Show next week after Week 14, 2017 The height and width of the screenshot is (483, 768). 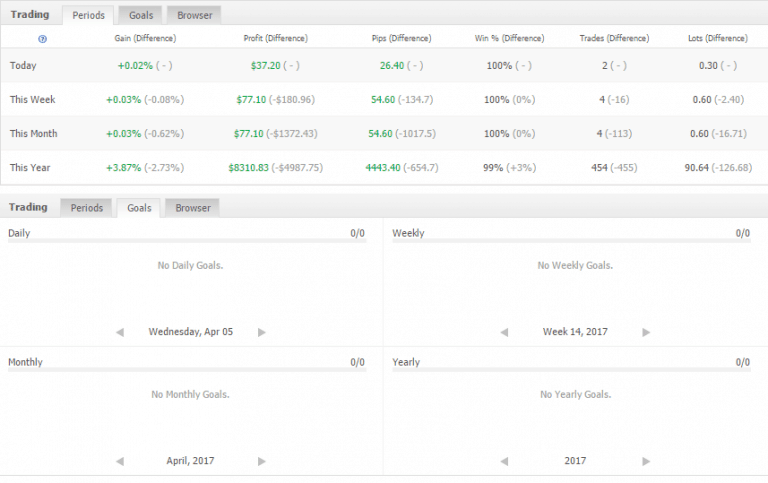tap(646, 331)
